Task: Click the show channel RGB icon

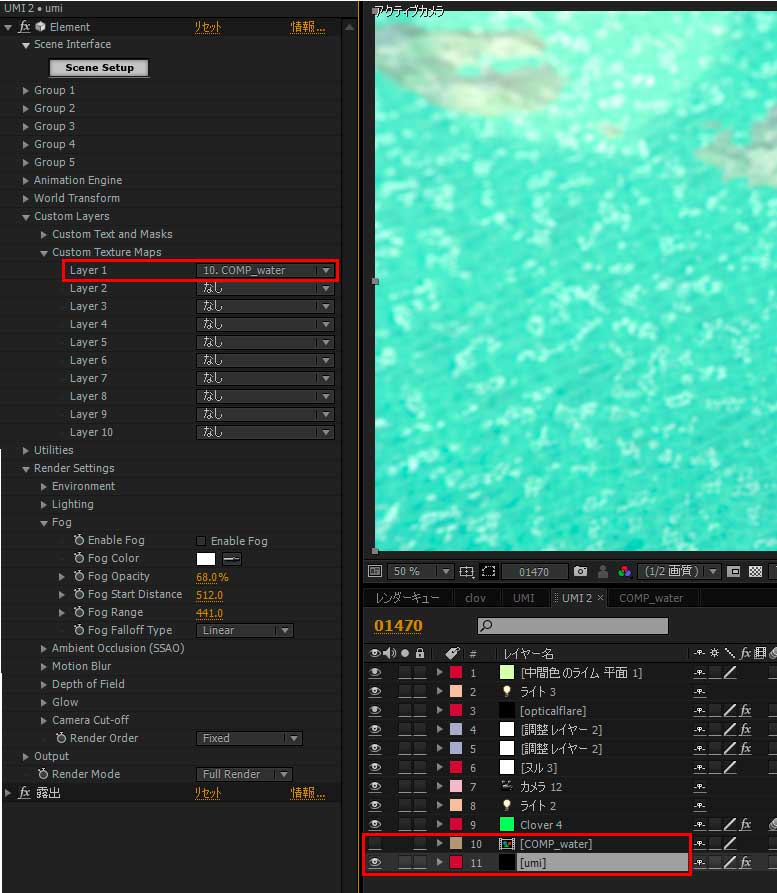Action: 625,572
